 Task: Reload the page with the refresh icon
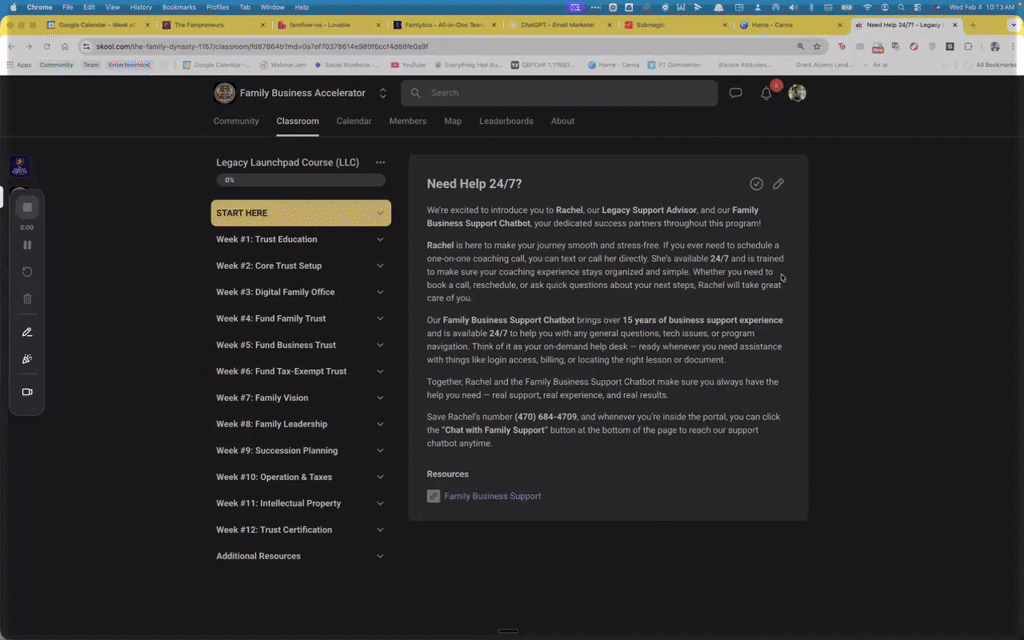47,46
